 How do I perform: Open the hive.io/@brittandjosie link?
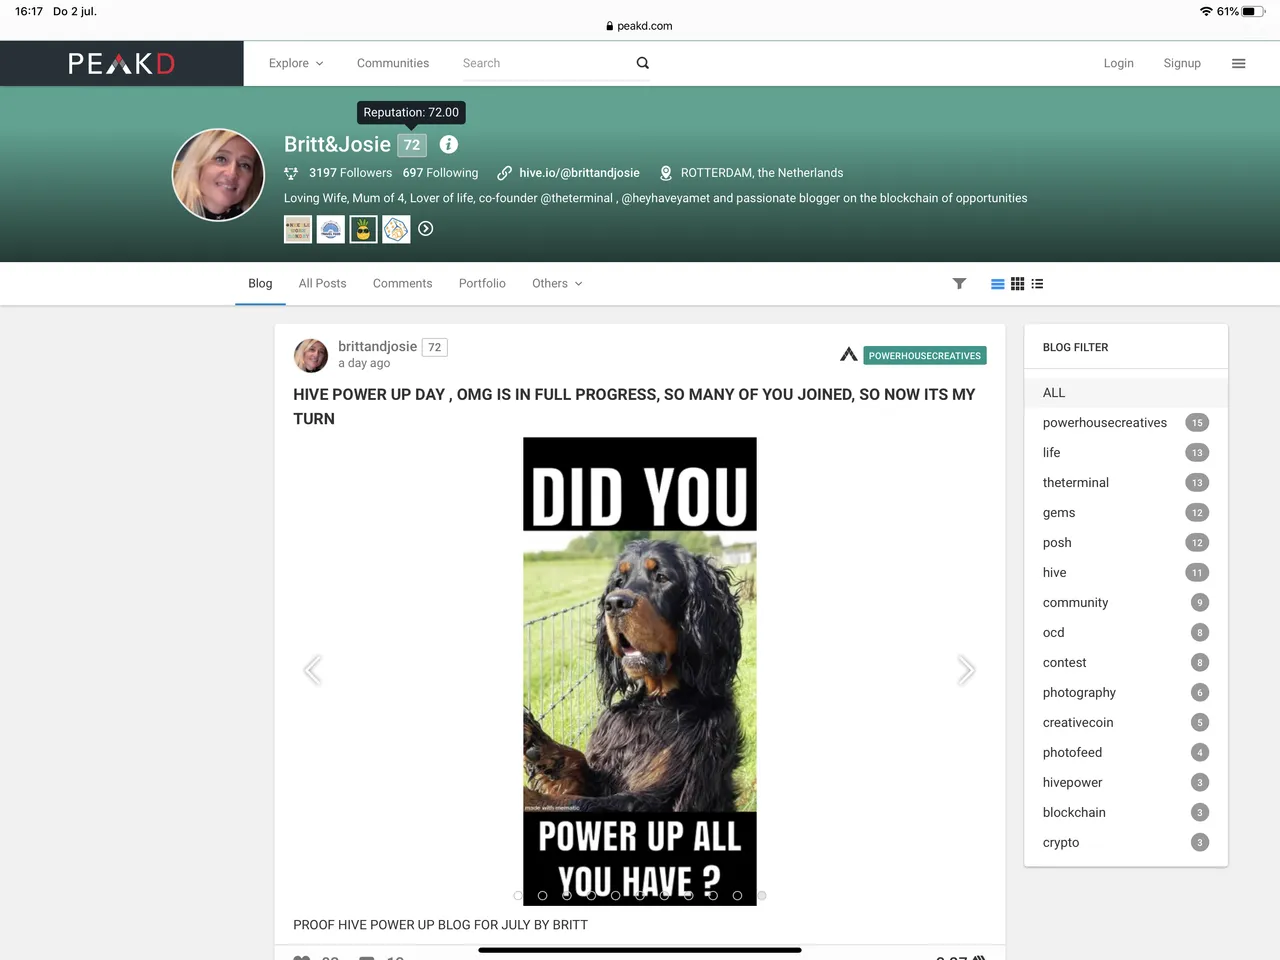pyautogui.click(x=579, y=173)
